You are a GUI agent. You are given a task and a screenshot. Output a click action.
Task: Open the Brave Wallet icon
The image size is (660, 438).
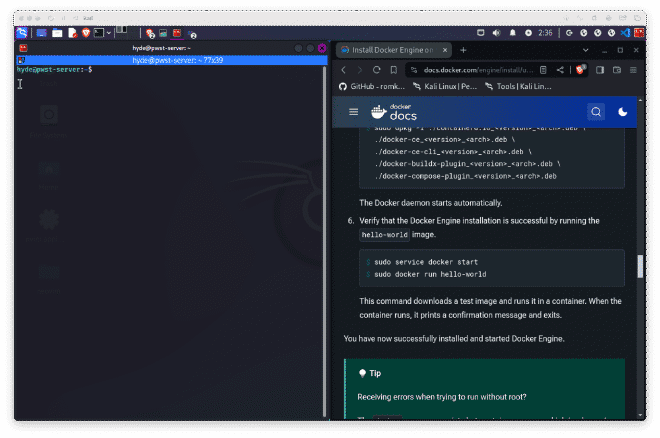[x=617, y=70]
